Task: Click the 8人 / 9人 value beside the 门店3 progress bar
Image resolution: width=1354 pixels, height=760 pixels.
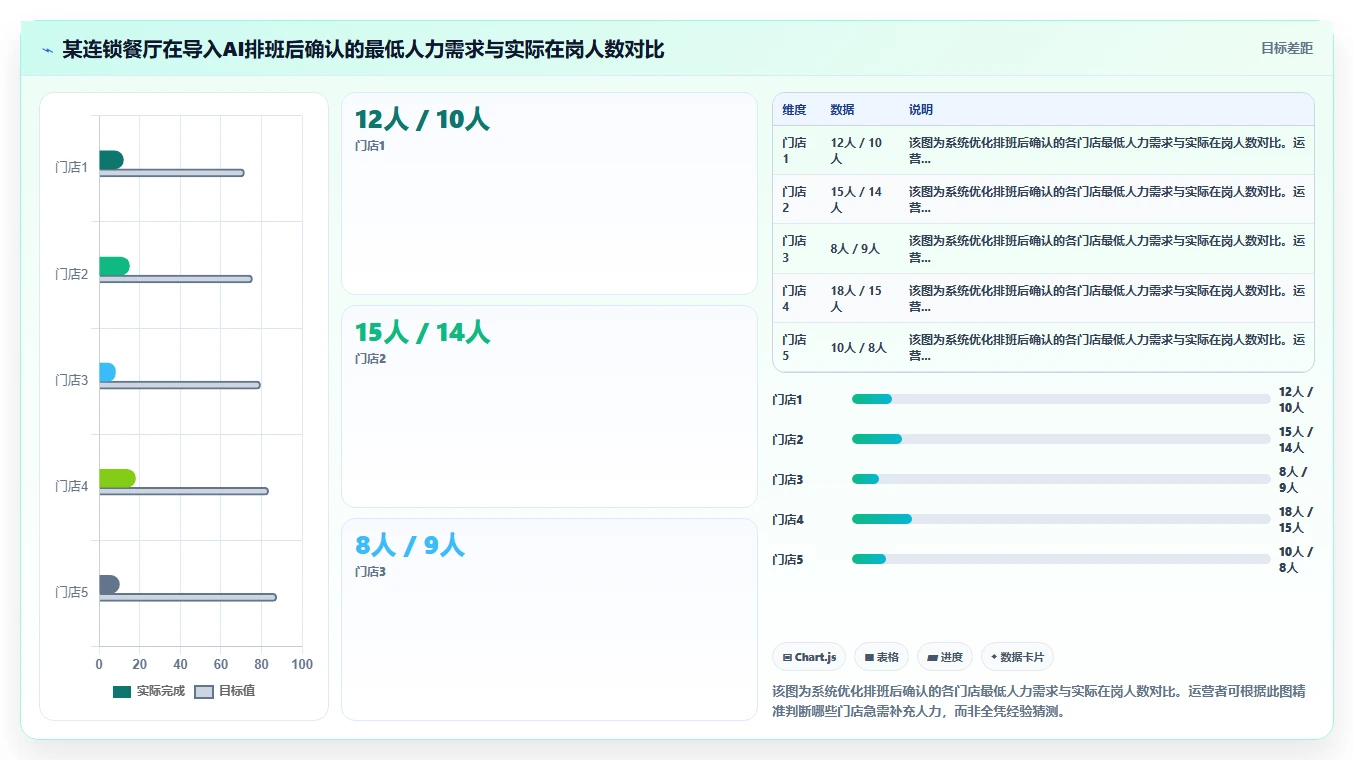Action: [x=1293, y=479]
